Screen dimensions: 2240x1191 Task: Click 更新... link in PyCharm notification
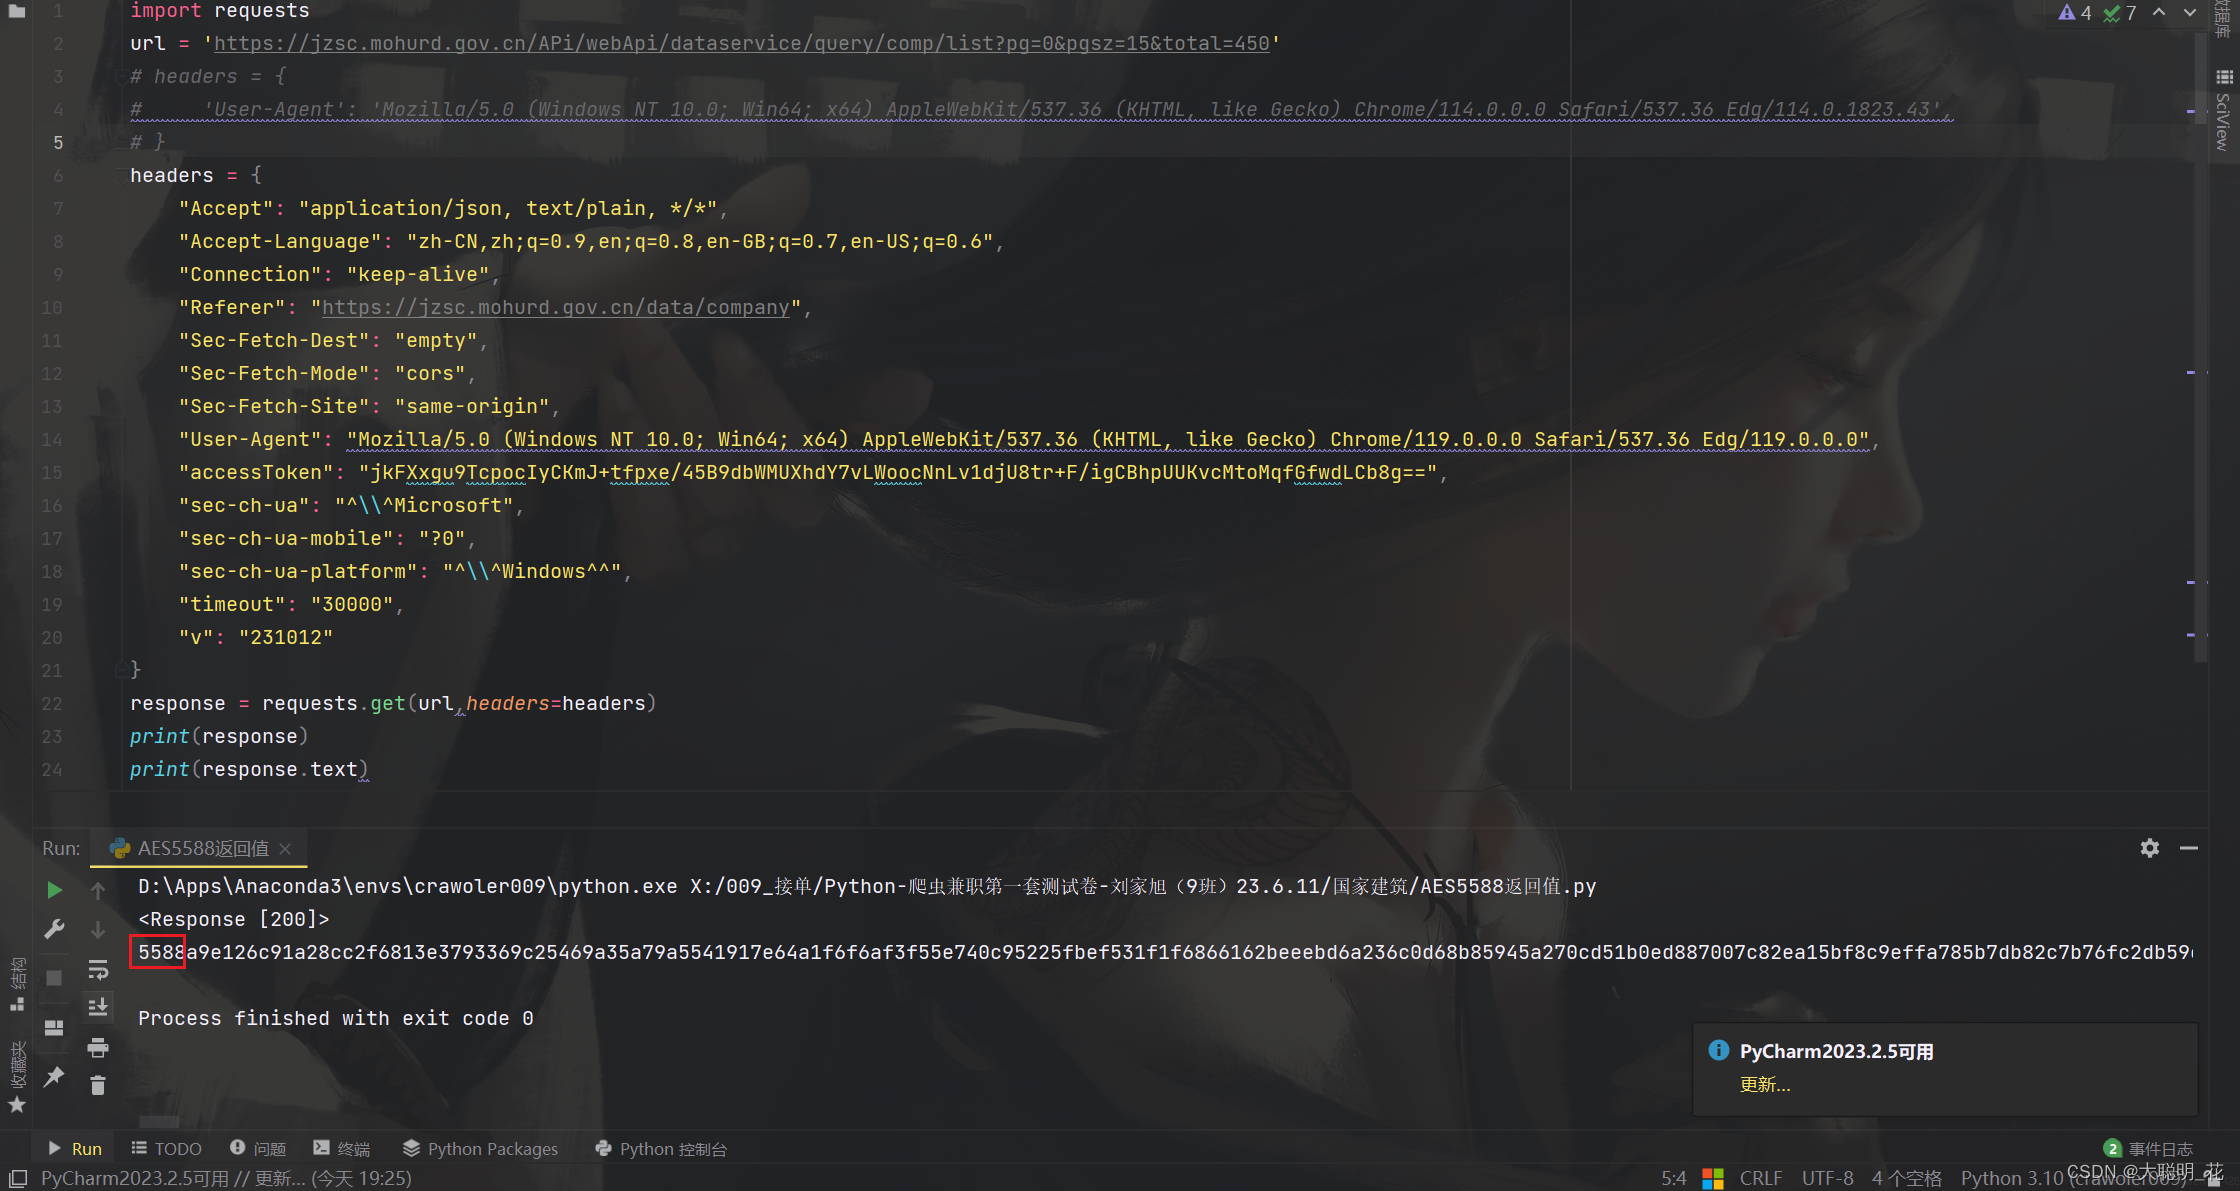tap(1765, 1085)
